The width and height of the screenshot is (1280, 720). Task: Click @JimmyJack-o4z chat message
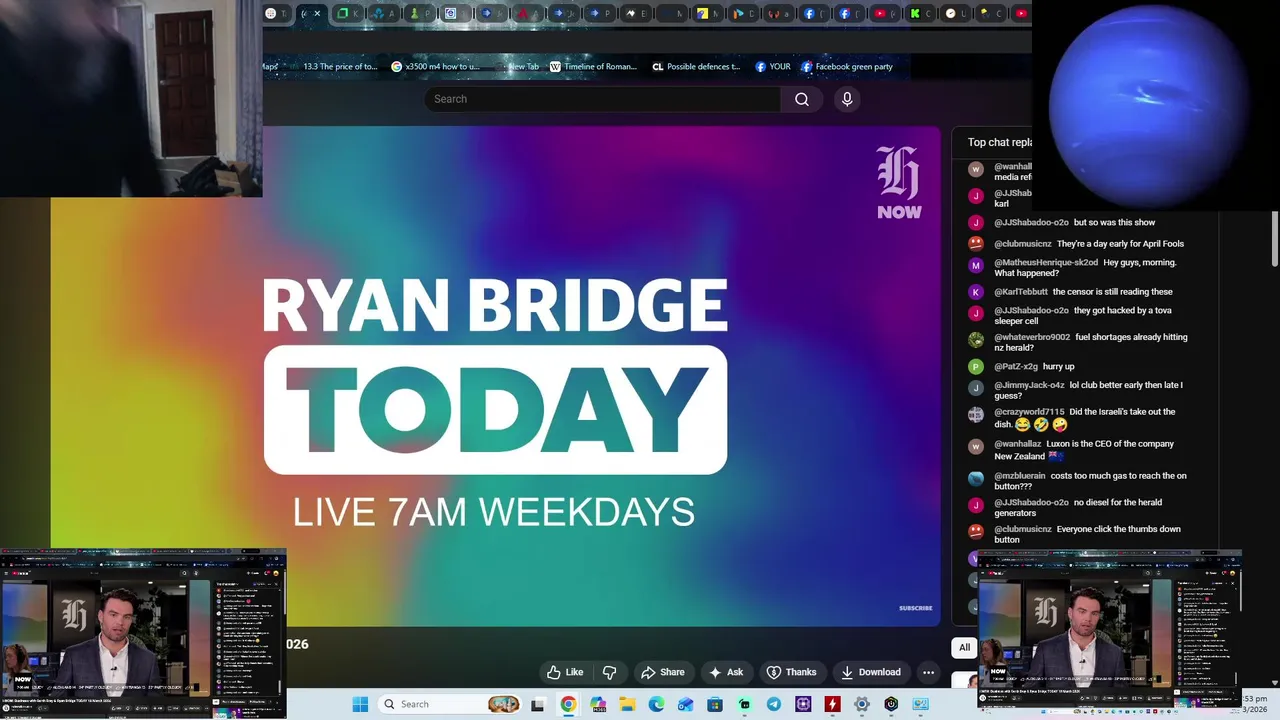(x=1078, y=390)
